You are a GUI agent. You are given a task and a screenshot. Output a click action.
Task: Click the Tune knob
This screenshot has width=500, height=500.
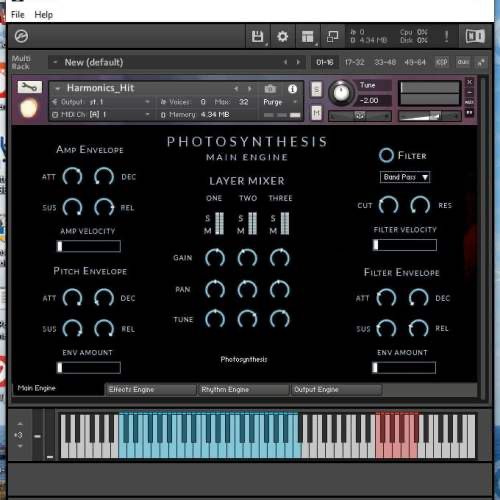[x=341, y=92]
